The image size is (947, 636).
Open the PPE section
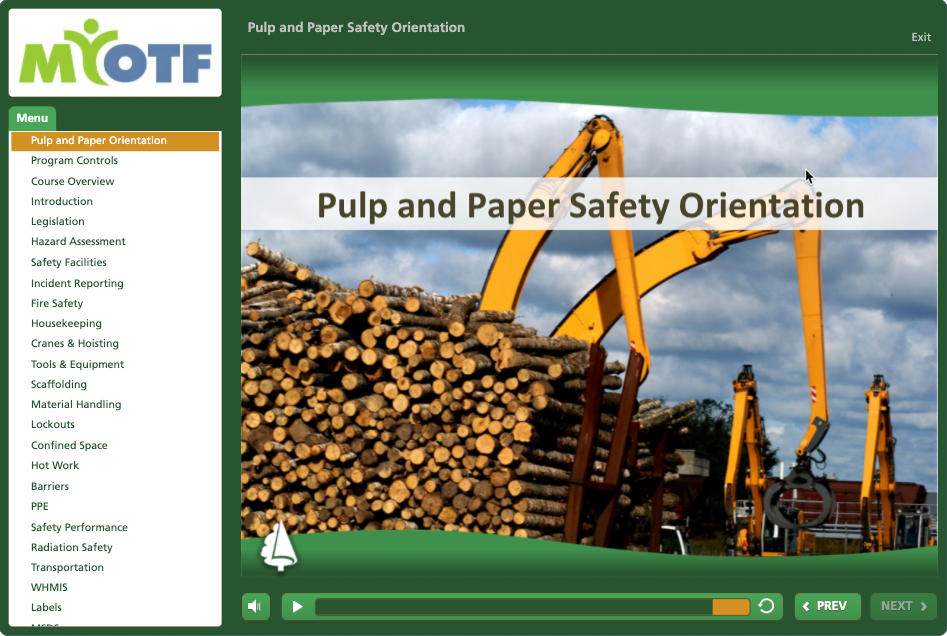click(39, 506)
